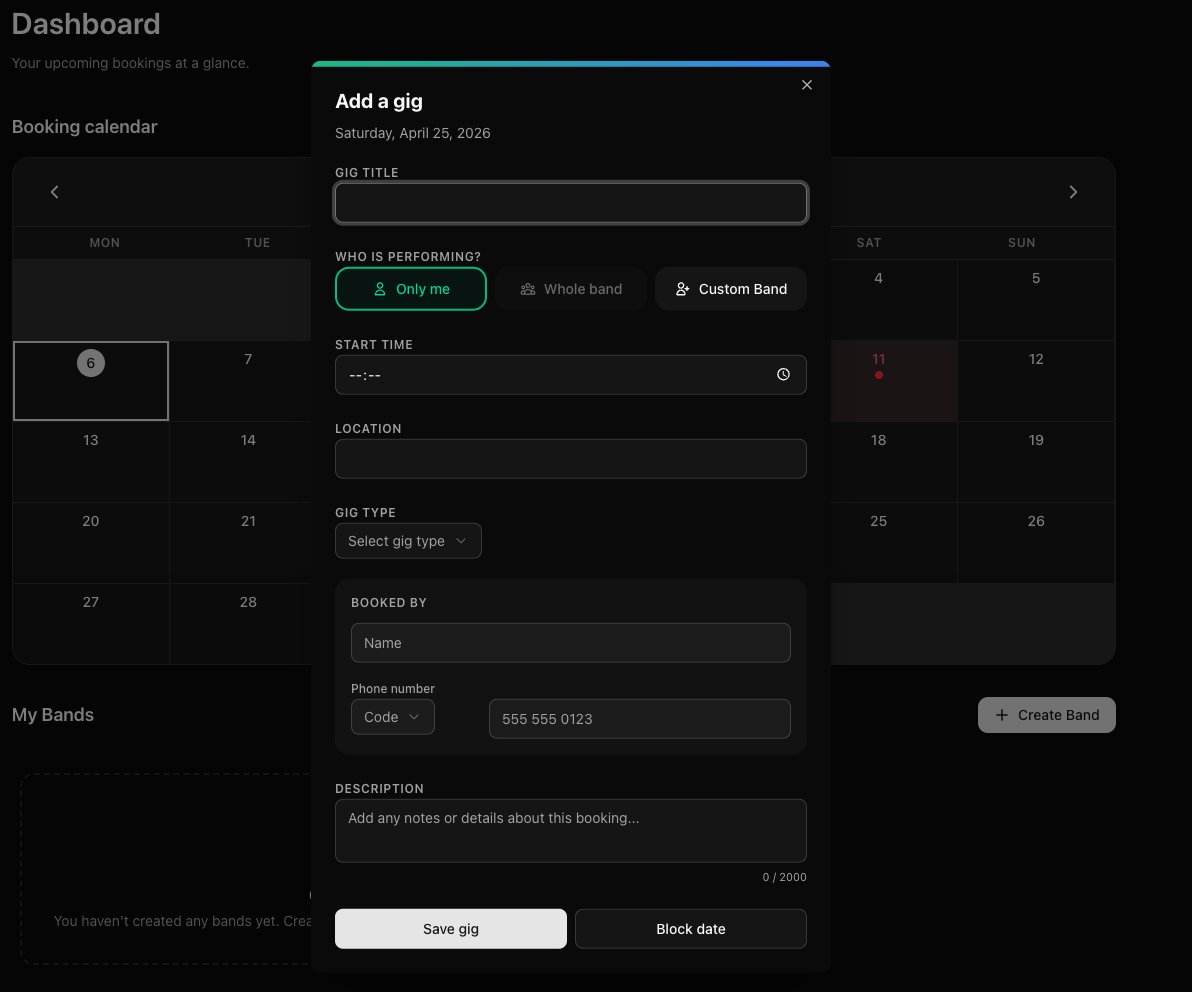
Task: Click the Create Band button
Action: [x=1047, y=715]
